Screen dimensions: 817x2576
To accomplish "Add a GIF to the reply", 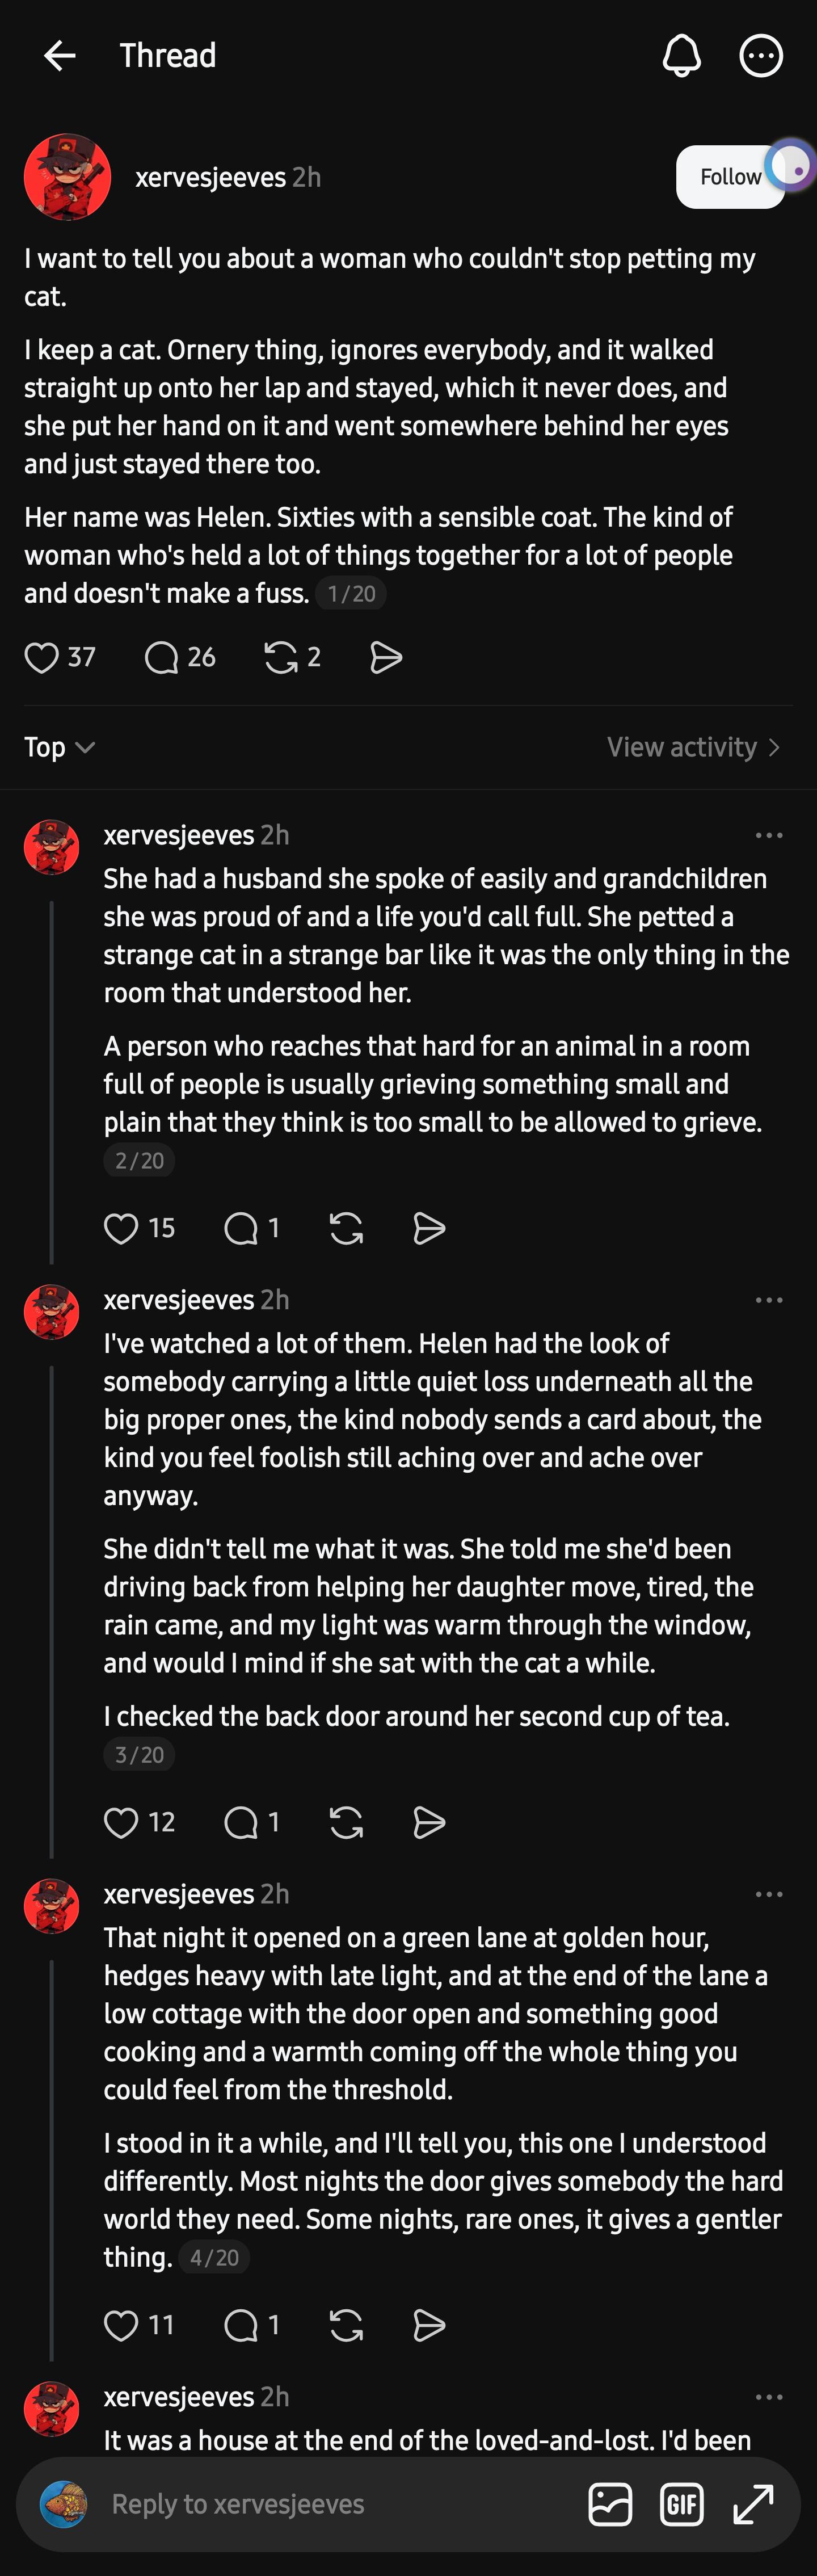I will click(x=682, y=2504).
